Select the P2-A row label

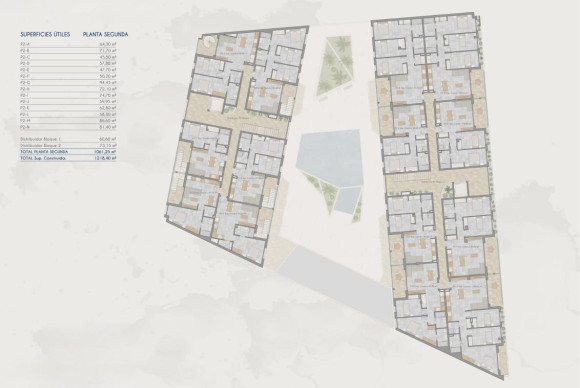25,44
